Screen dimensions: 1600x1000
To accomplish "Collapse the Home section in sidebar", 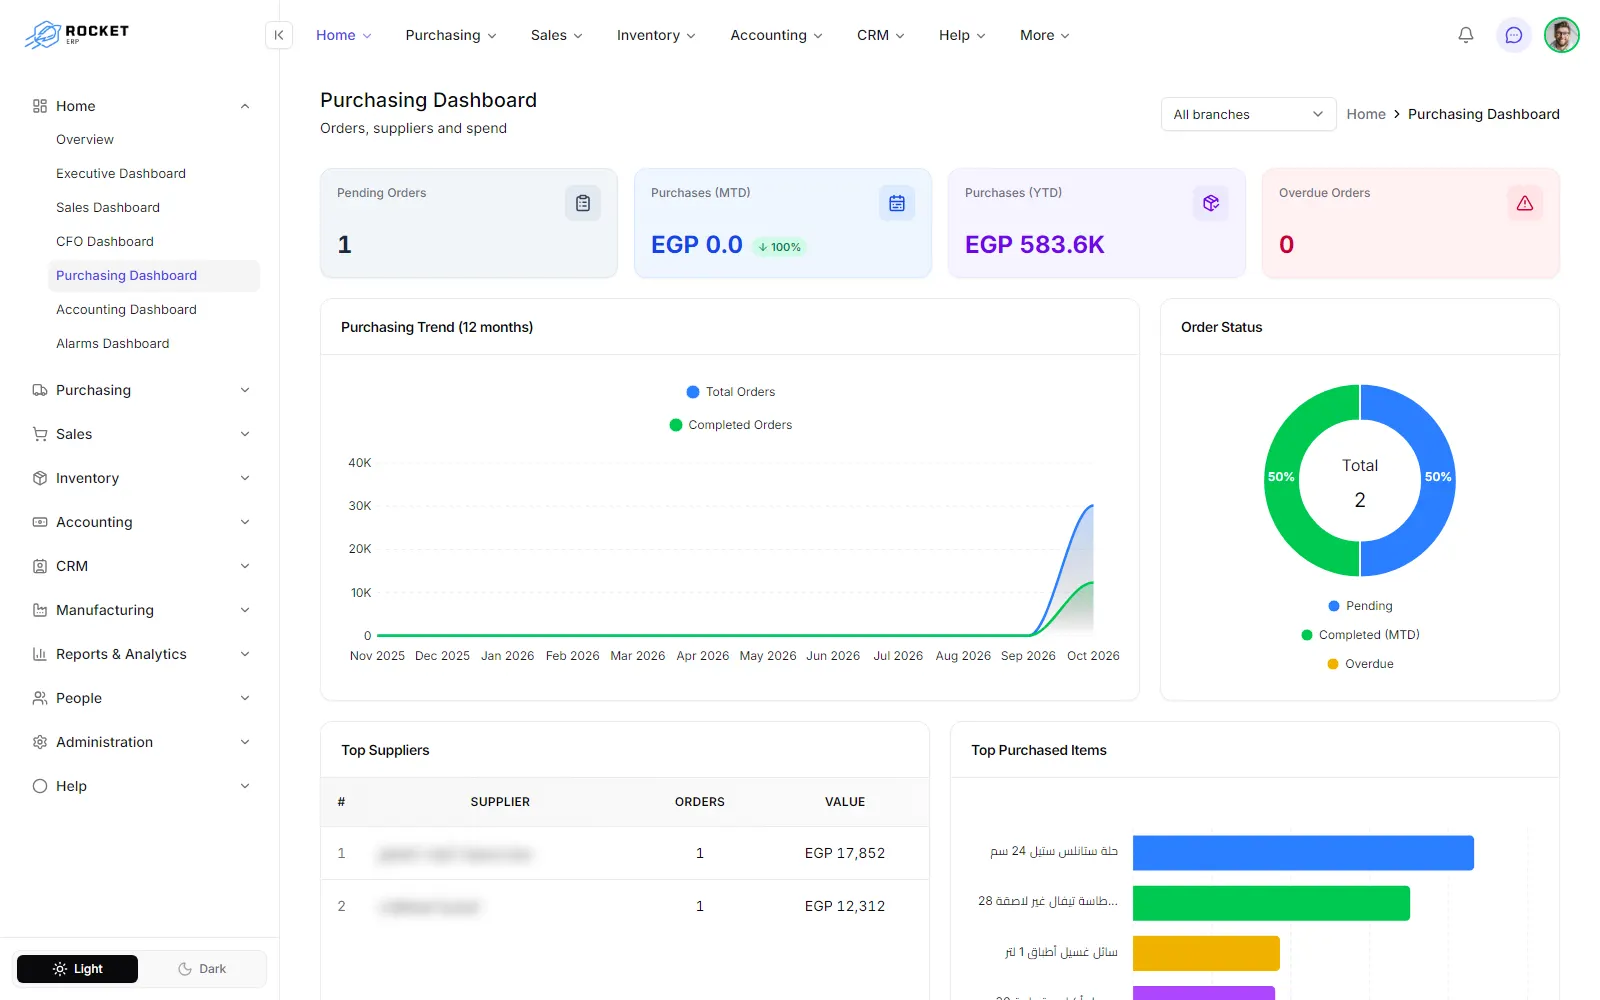I will [x=245, y=106].
